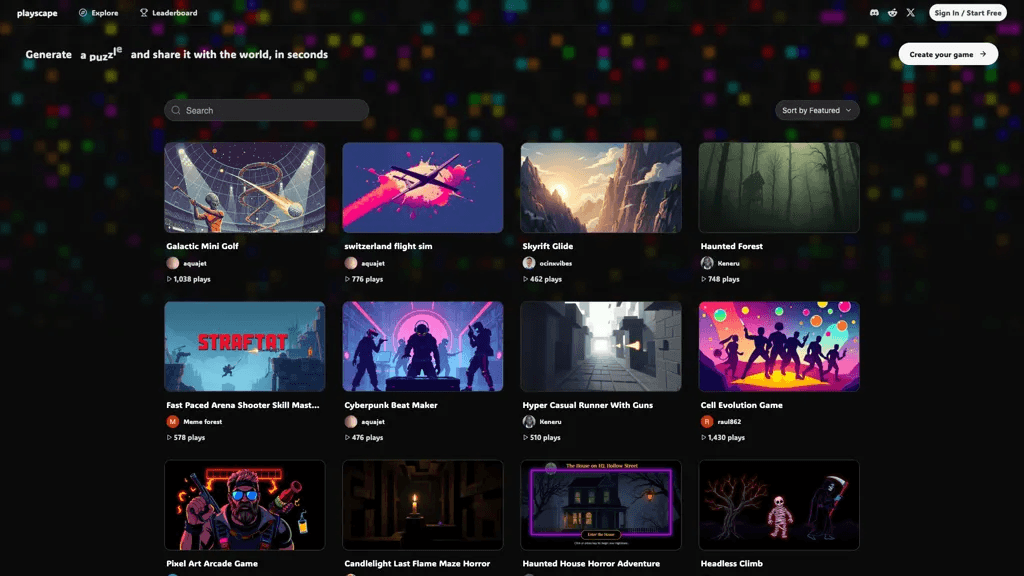This screenshot has height=576, width=1024.
Task: Open the X social icon
Action: [x=910, y=12]
